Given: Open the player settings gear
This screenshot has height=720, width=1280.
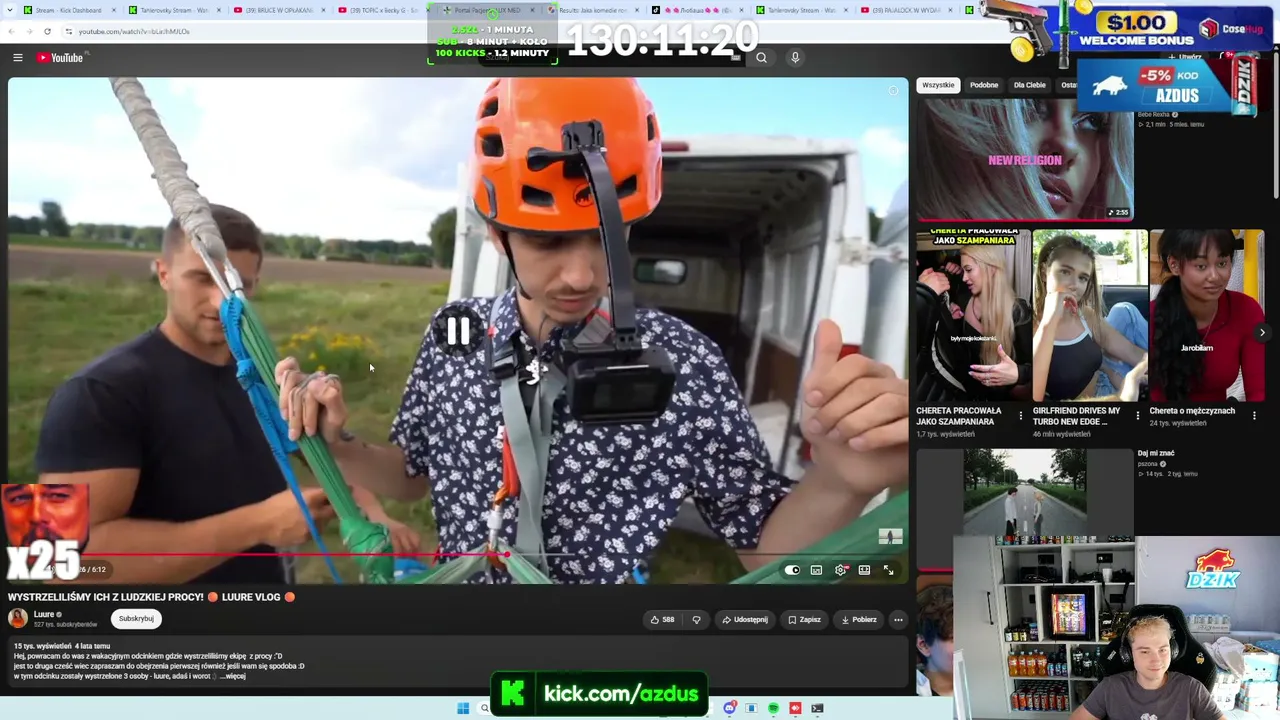Looking at the screenshot, I should pyautogui.click(x=840, y=570).
